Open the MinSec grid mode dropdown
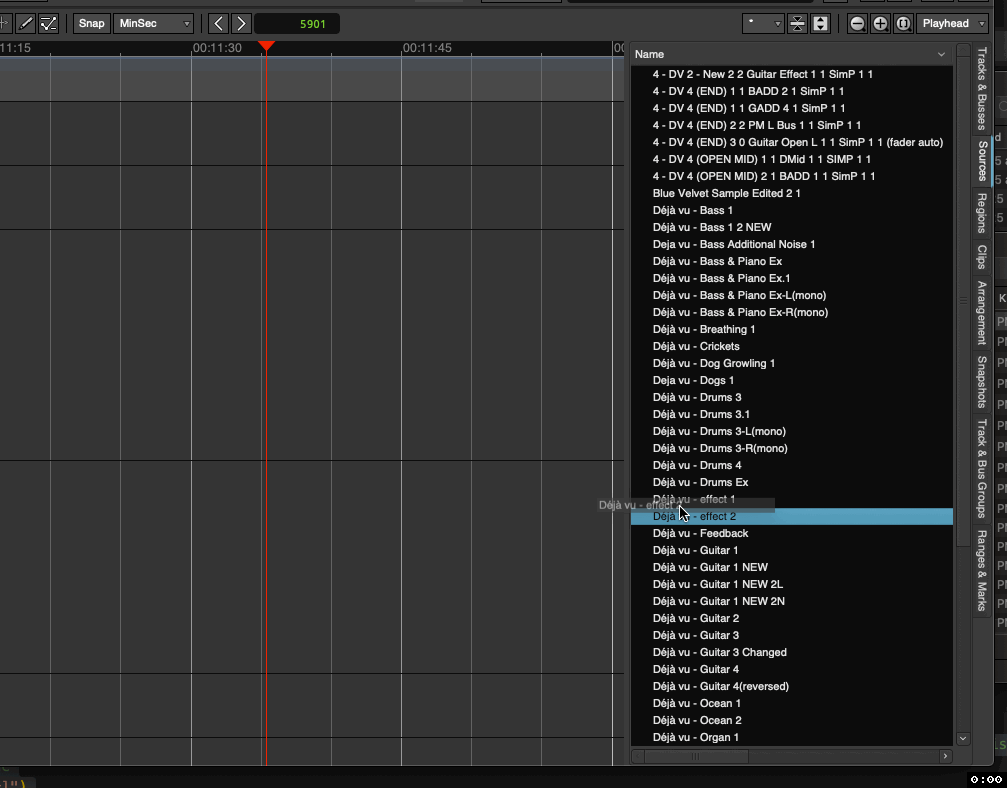 [x=154, y=23]
